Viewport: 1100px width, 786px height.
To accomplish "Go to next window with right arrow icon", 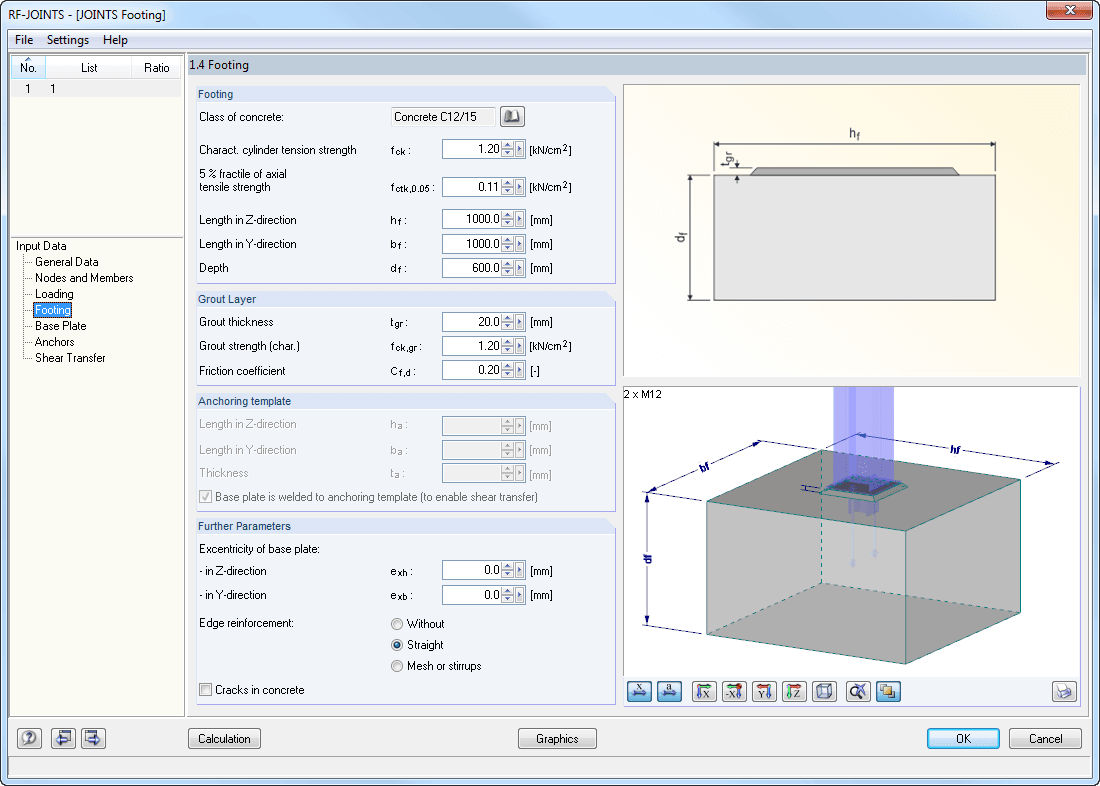I will [x=93, y=738].
